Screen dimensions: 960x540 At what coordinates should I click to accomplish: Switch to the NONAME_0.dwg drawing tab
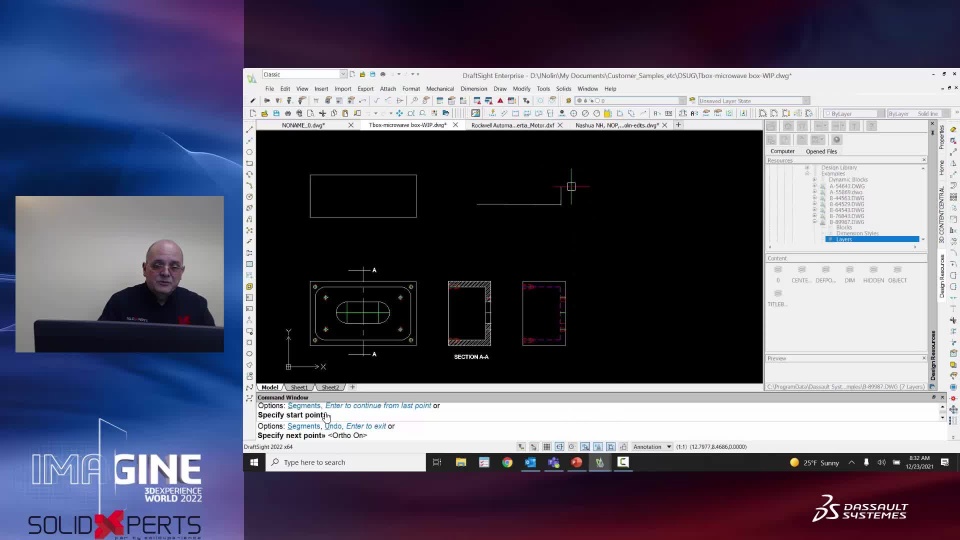point(304,125)
